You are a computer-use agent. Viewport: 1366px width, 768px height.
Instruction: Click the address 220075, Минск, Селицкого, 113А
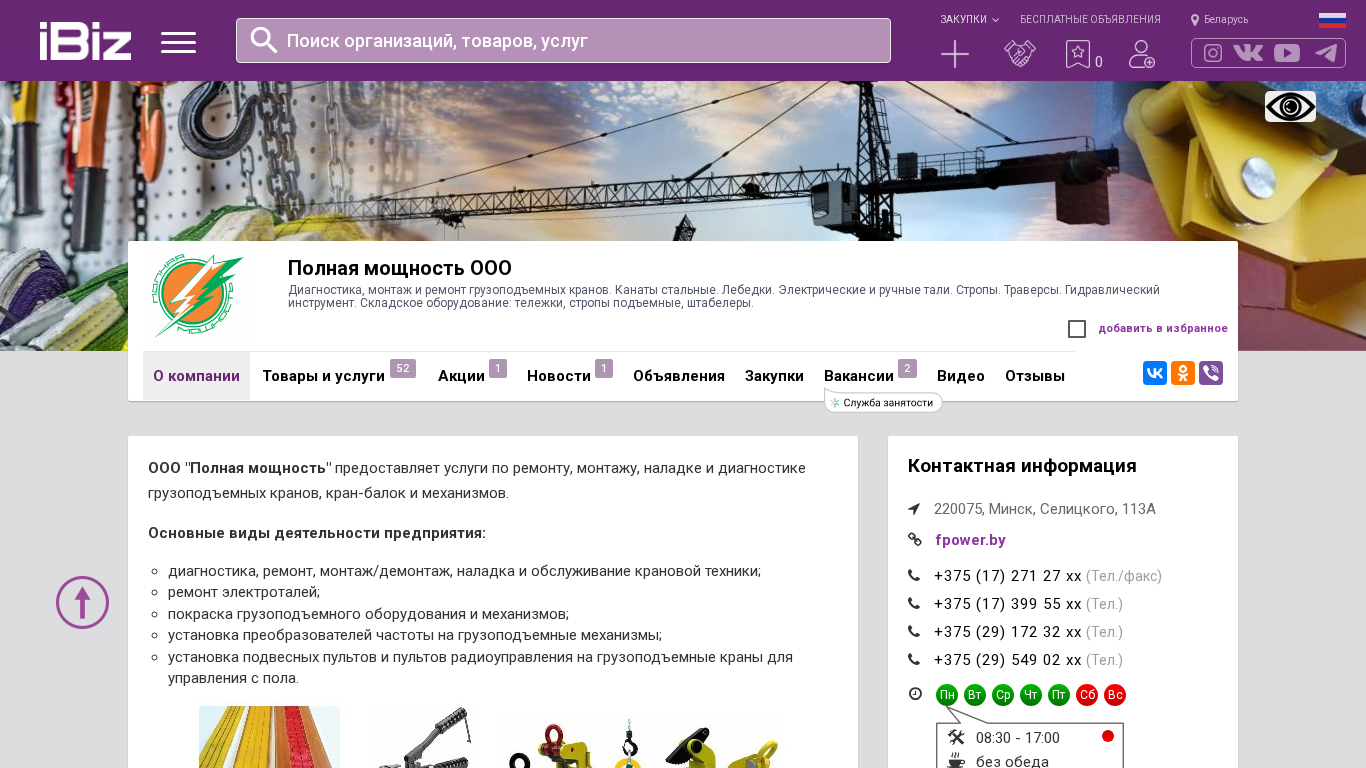[1045, 509]
